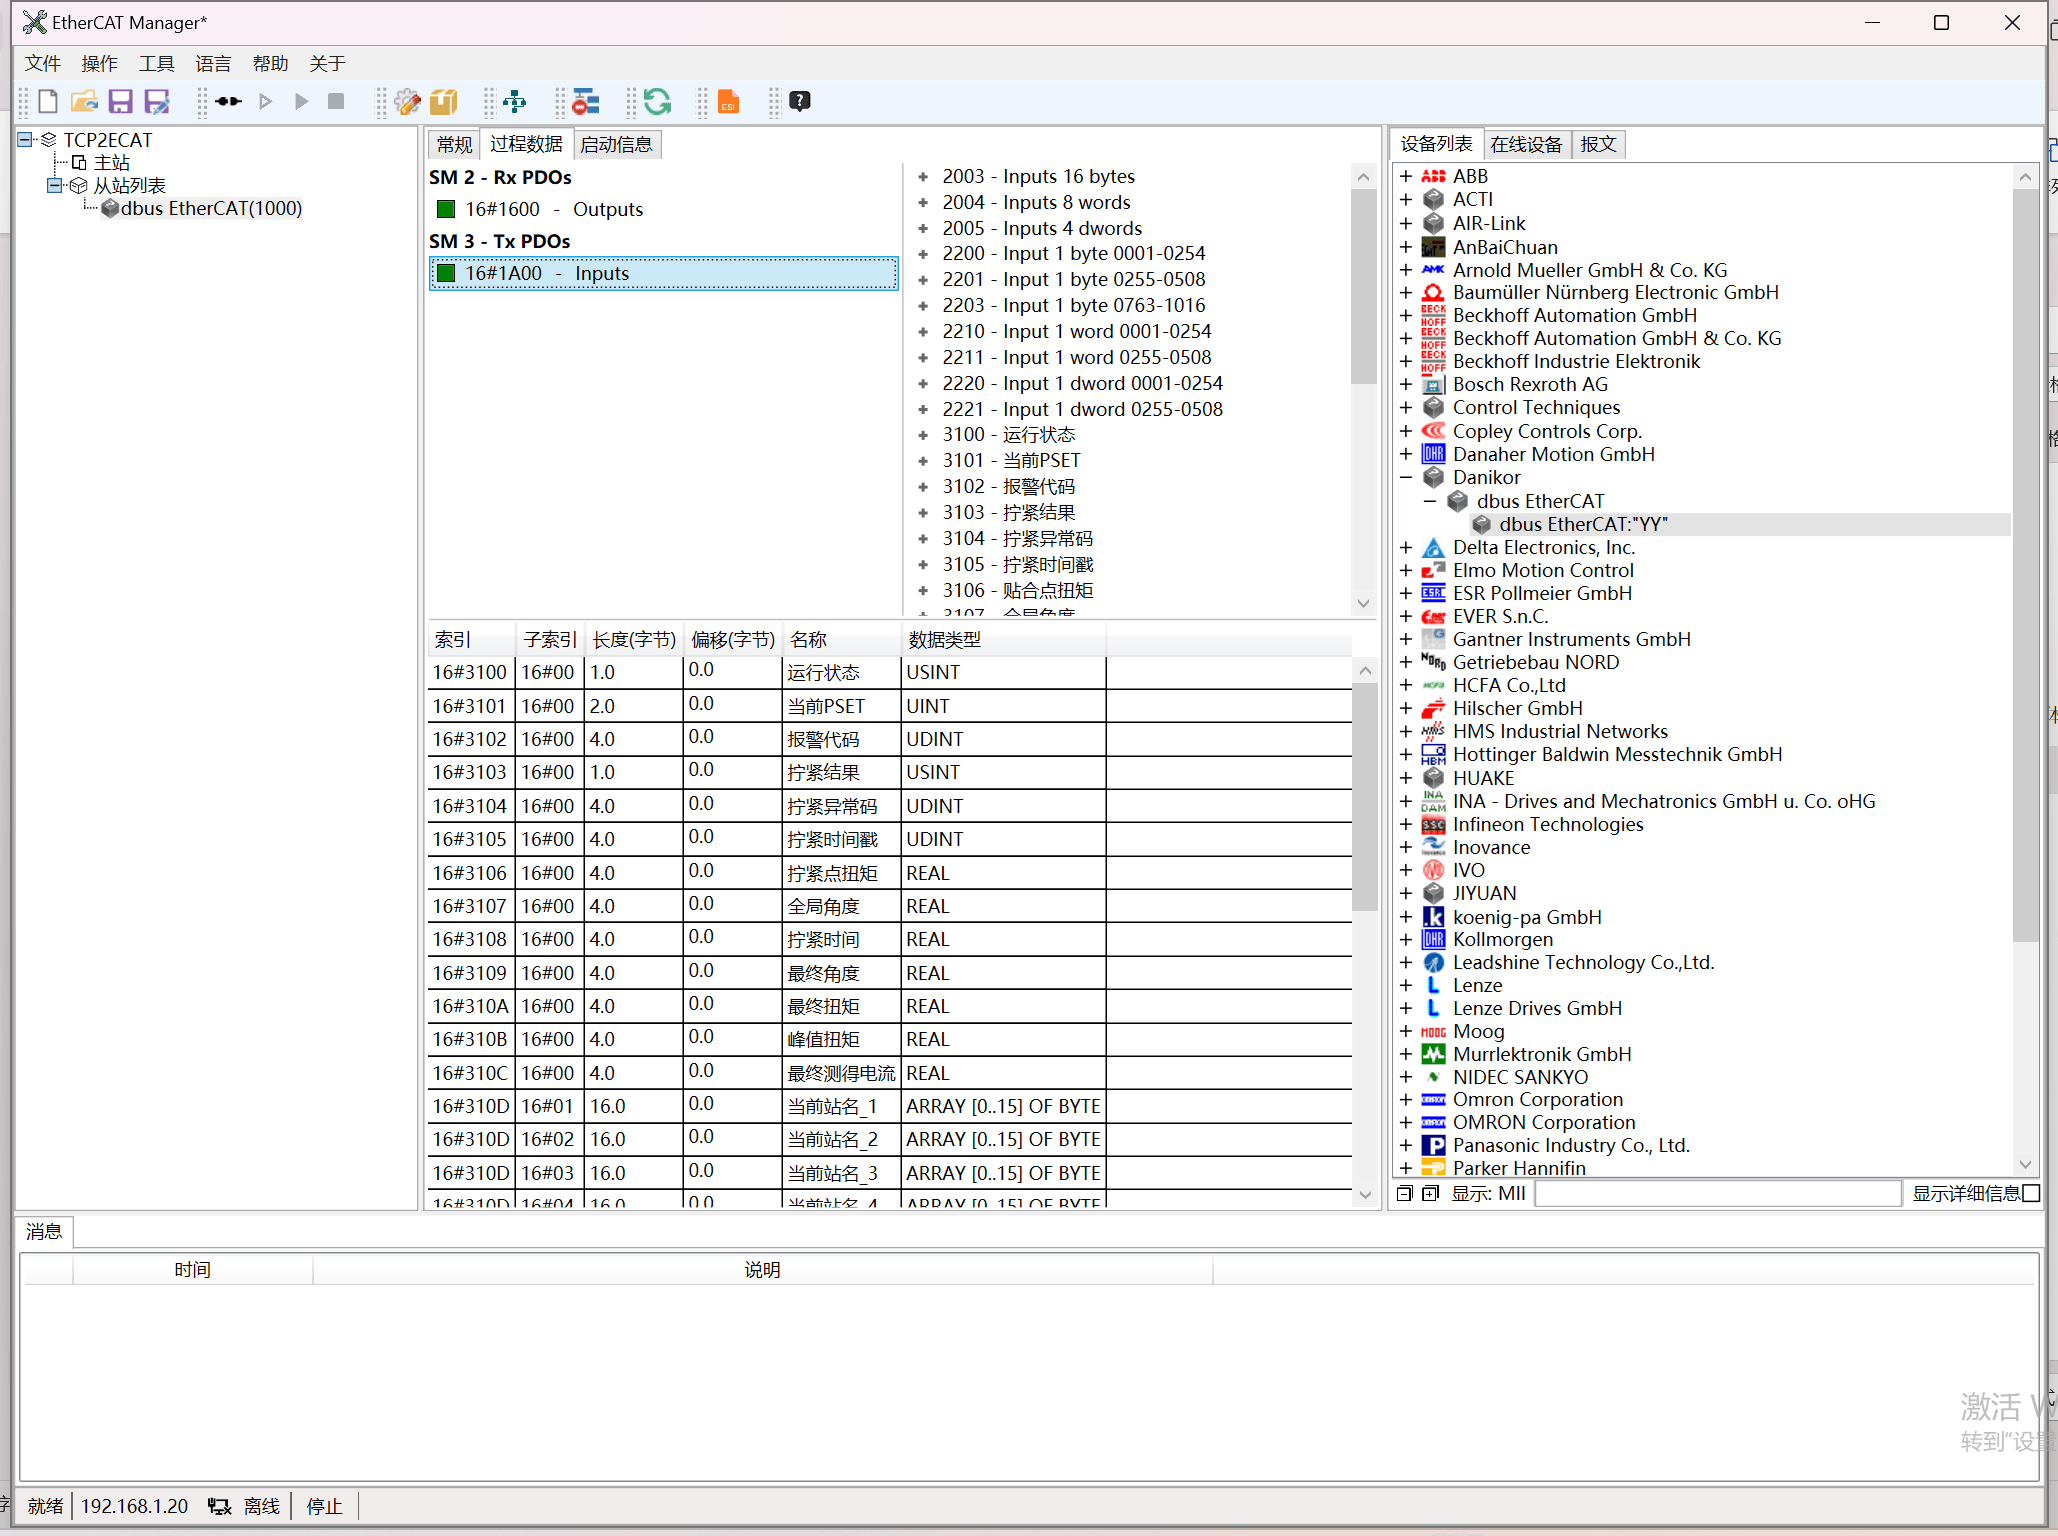Click the PDO table vertical scrollbar thumb
Screen dimensions: 2058x1536
click(1364, 795)
